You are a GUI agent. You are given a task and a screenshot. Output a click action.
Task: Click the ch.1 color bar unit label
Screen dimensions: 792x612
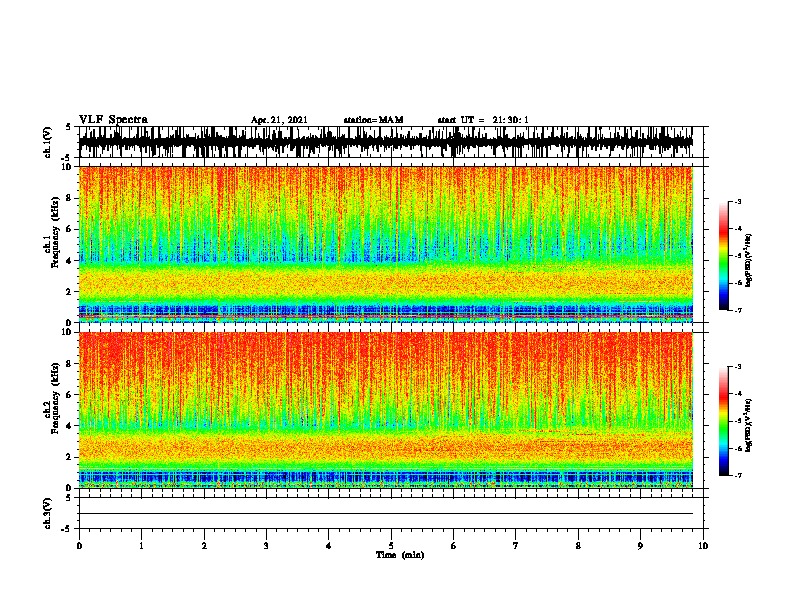(749, 260)
